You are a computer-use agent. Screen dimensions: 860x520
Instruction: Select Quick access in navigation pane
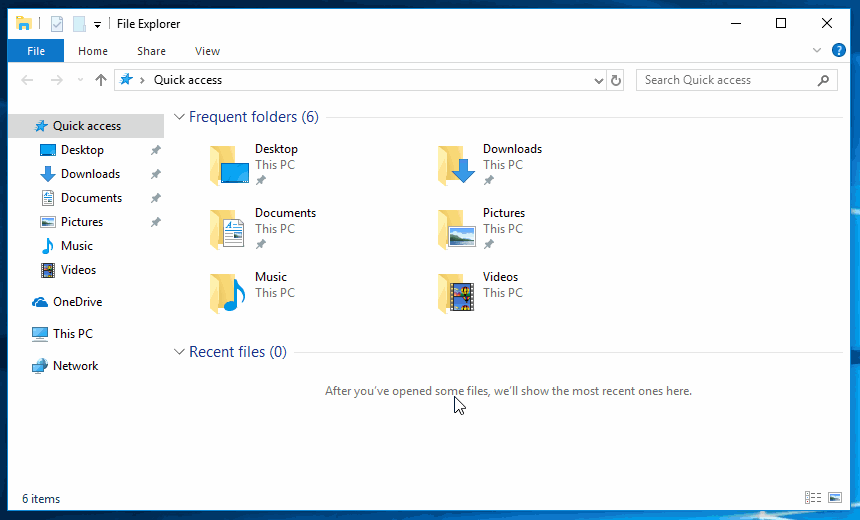[x=86, y=126]
